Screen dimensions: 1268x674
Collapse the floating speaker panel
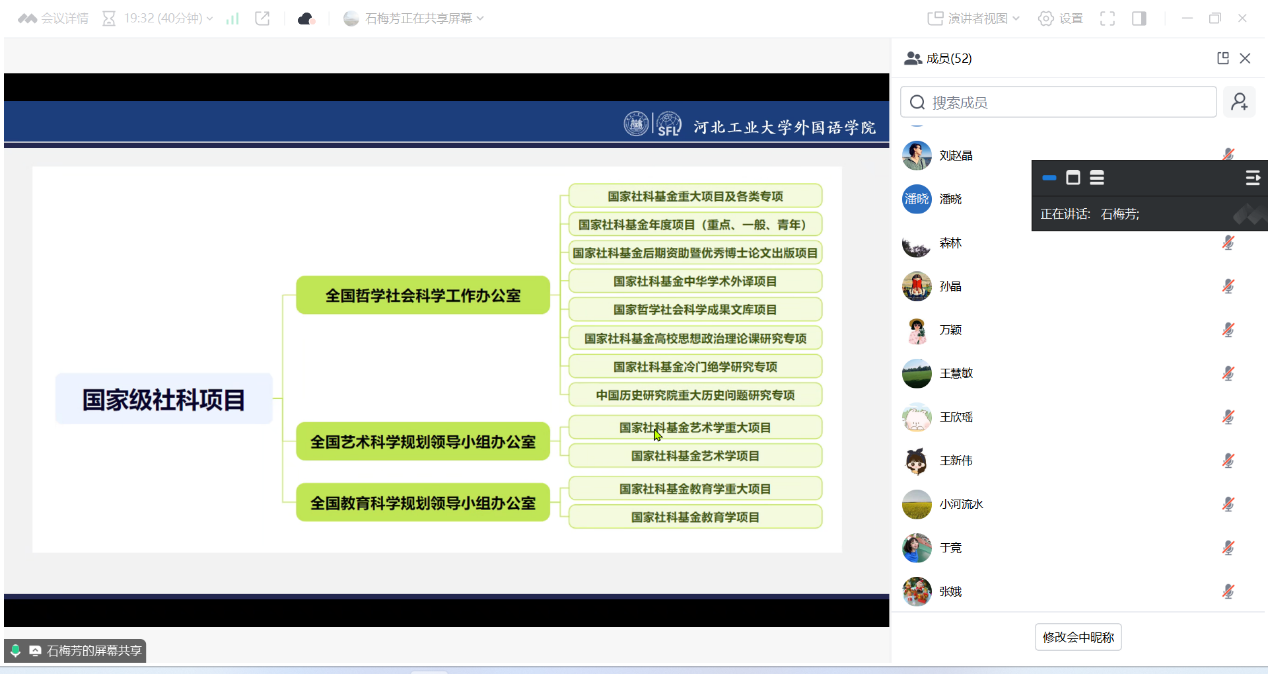pos(1252,178)
